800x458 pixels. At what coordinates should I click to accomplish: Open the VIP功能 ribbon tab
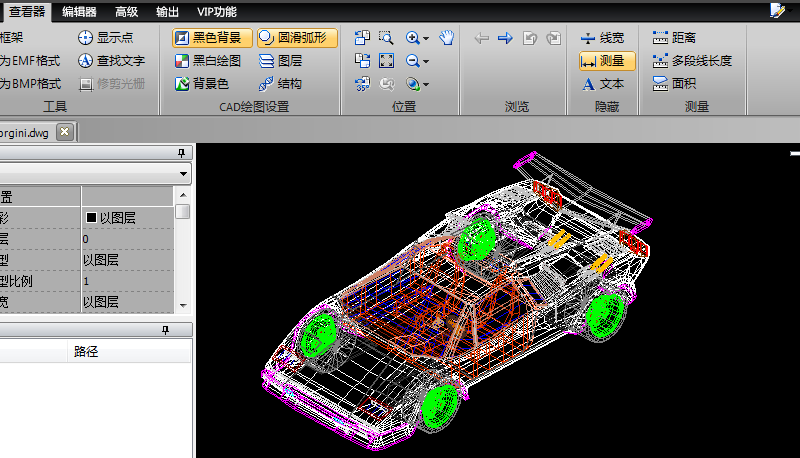tap(217, 11)
